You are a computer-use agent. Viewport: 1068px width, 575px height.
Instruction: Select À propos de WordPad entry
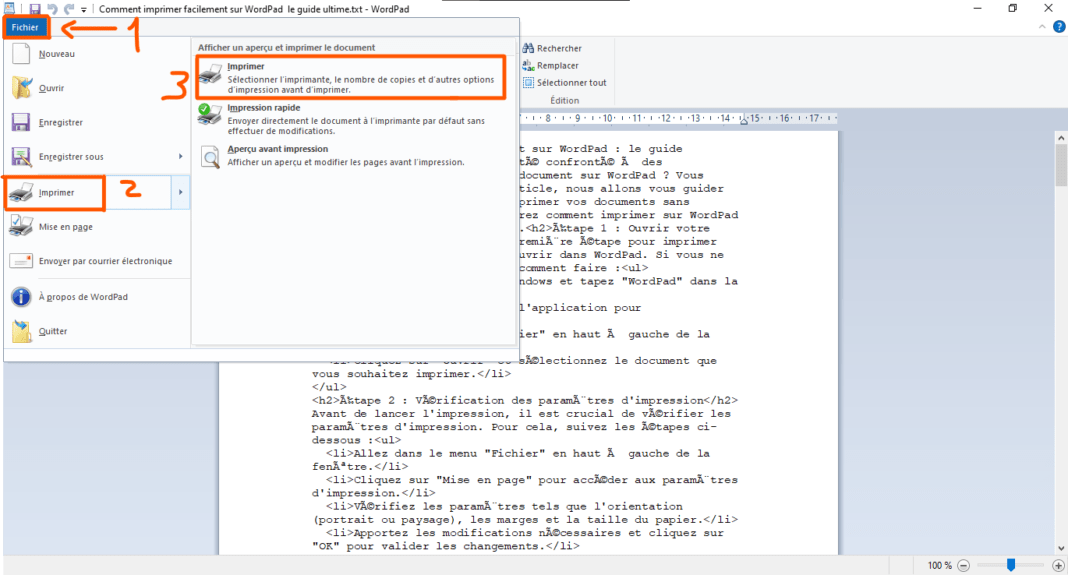(97, 297)
